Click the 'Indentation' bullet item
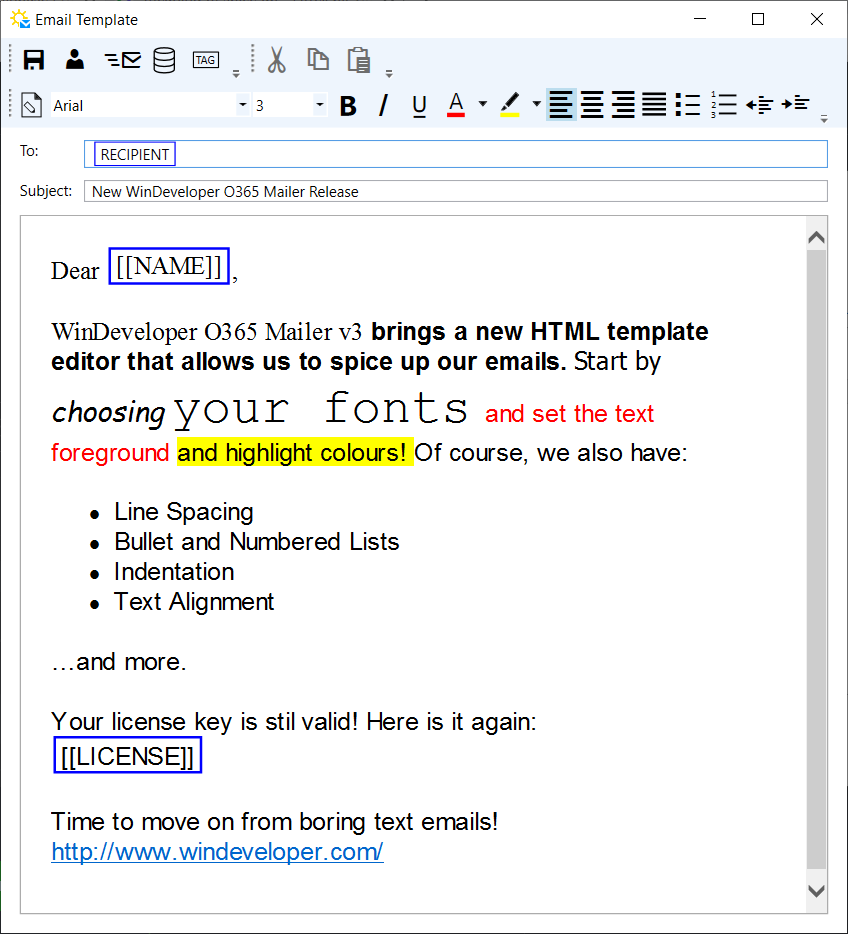This screenshot has width=848, height=934. click(174, 572)
